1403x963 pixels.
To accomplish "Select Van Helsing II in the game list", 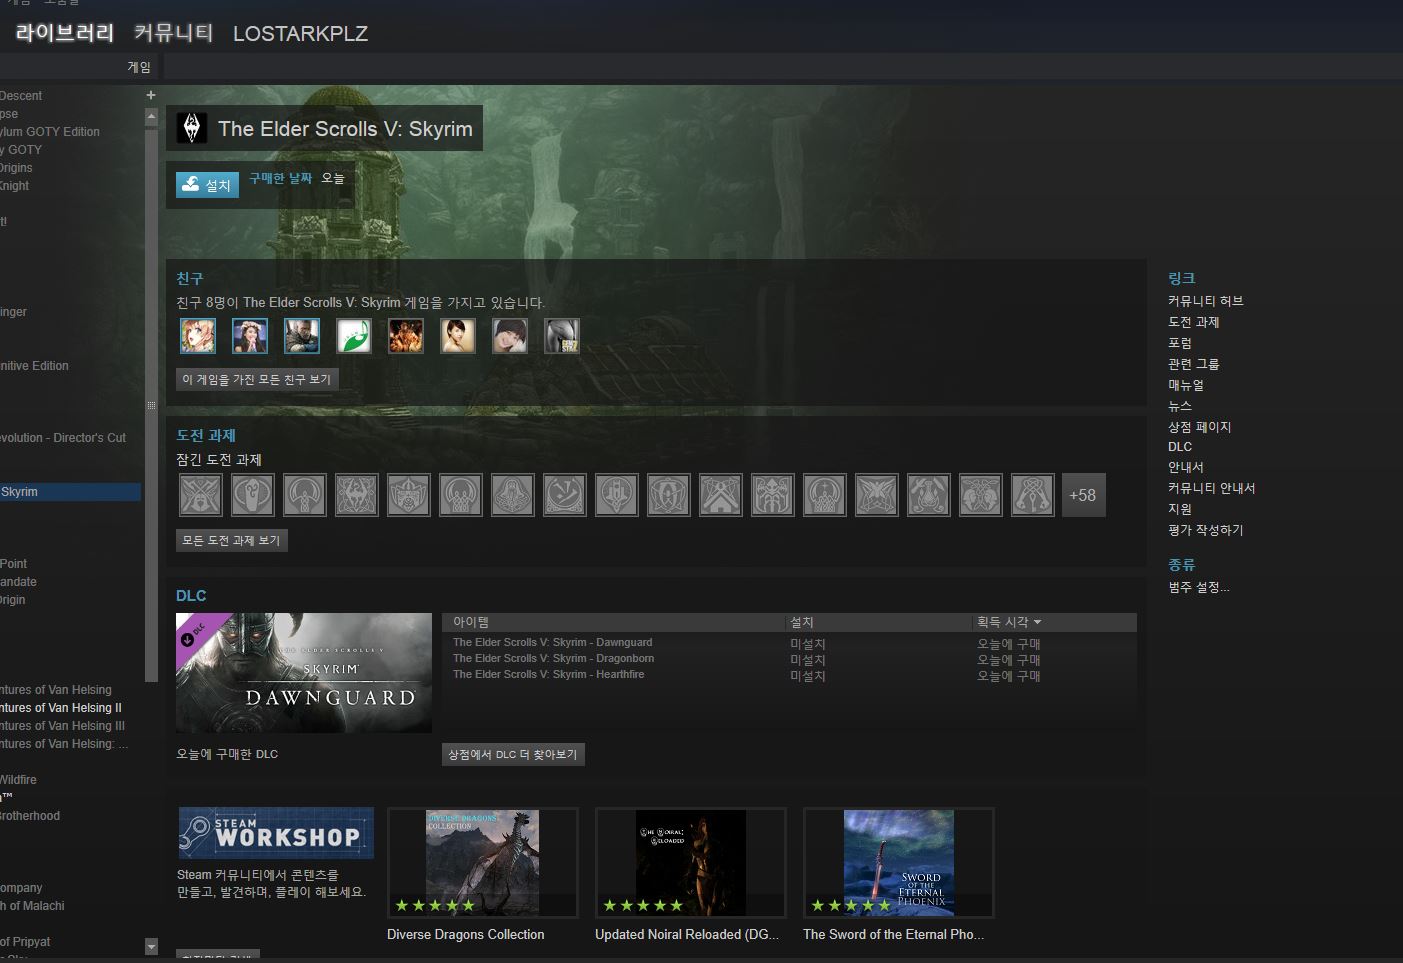I will tap(62, 708).
